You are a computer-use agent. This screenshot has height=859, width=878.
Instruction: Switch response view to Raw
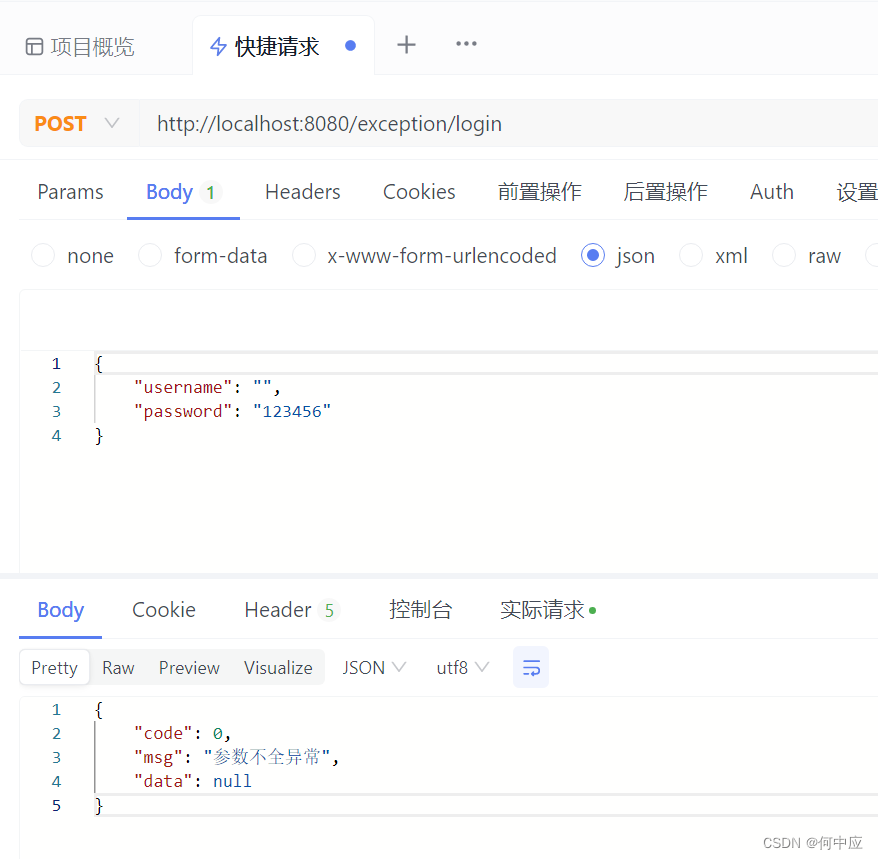[x=118, y=667]
